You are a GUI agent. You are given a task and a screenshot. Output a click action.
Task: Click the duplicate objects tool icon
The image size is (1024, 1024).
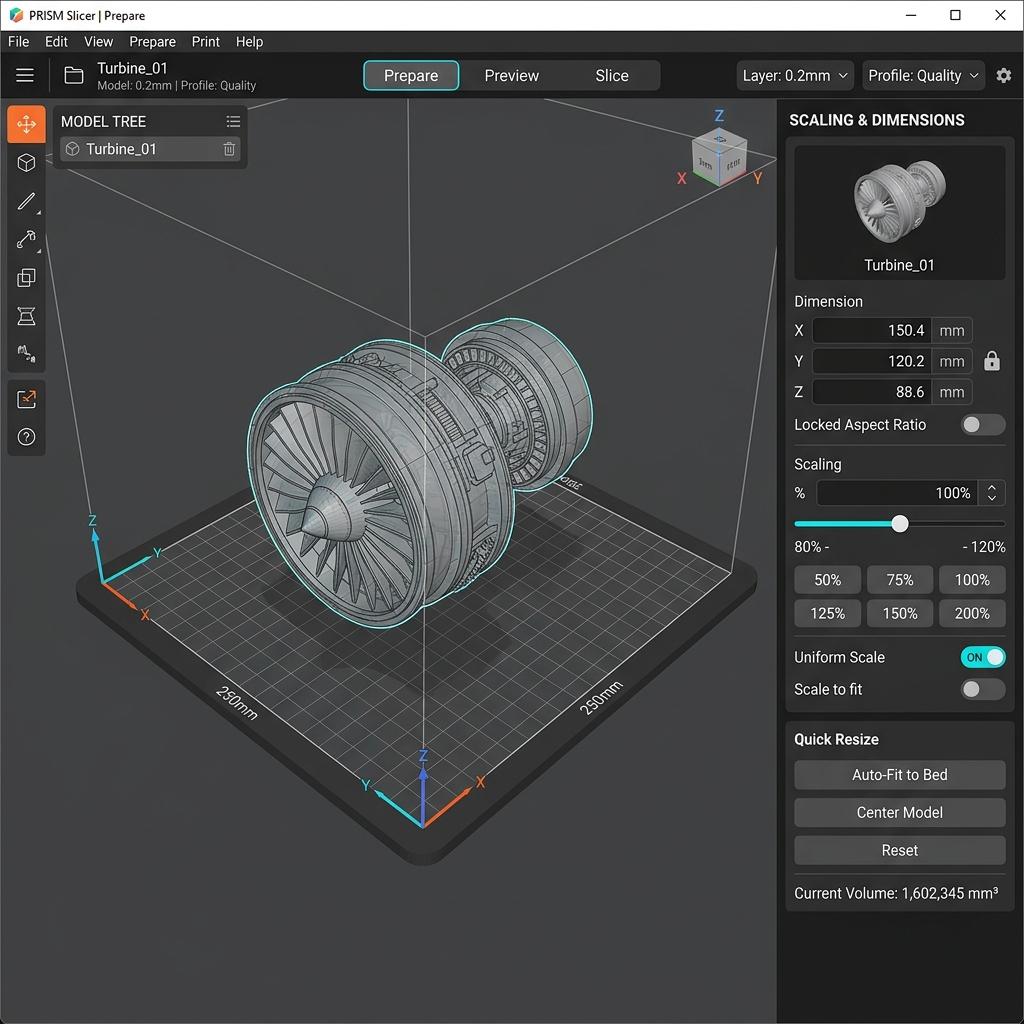pos(26,278)
